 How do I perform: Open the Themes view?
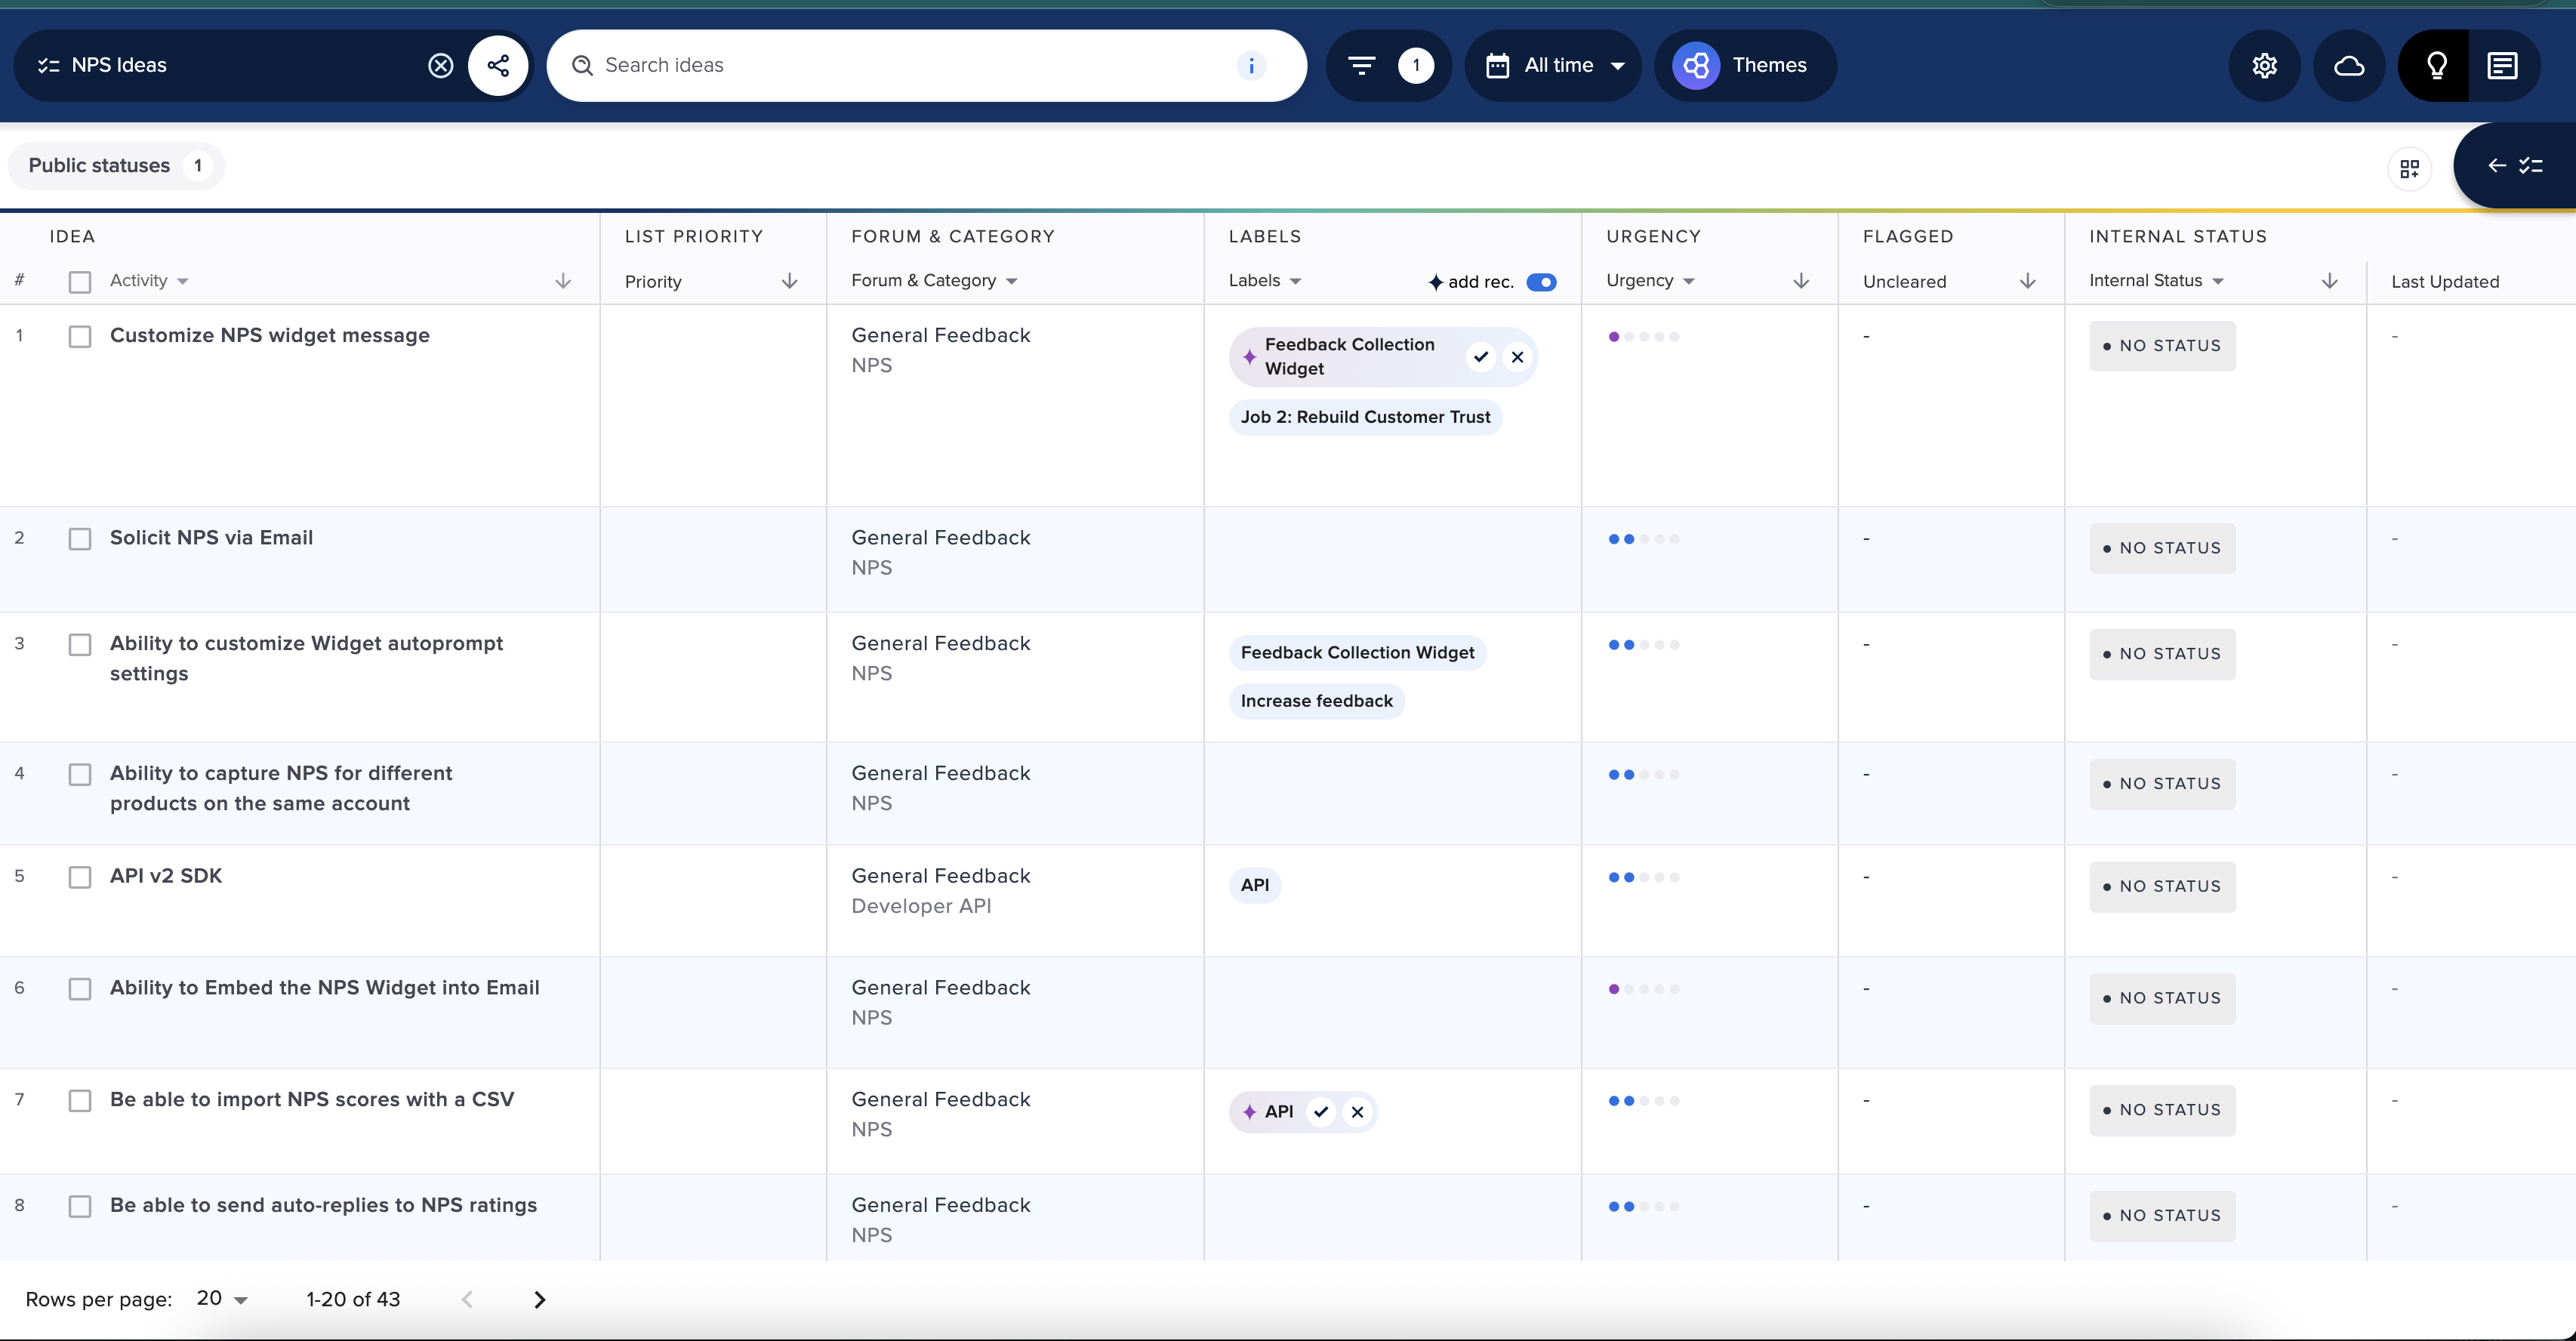click(1744, 65)
